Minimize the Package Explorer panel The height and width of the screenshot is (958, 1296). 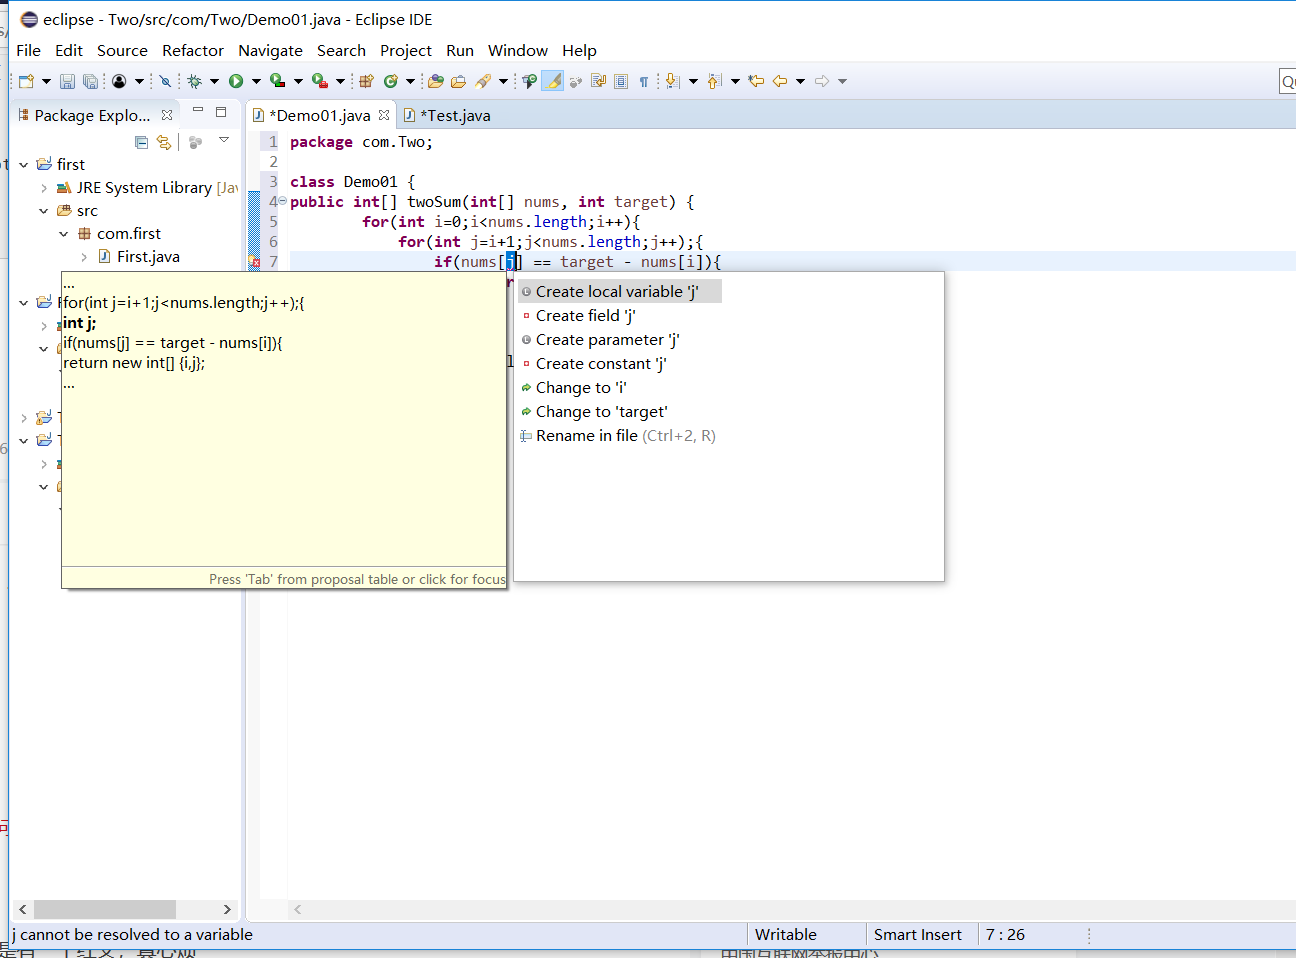coord(198,111)
